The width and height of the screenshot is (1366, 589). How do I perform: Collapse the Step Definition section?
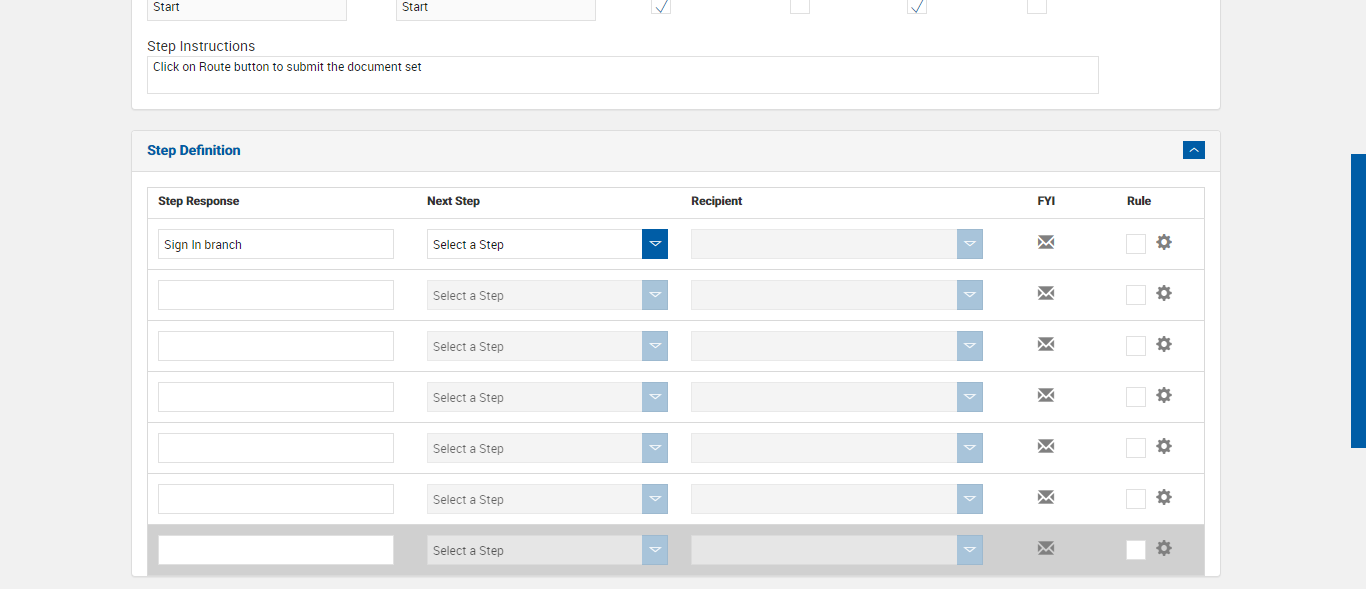1193,150
